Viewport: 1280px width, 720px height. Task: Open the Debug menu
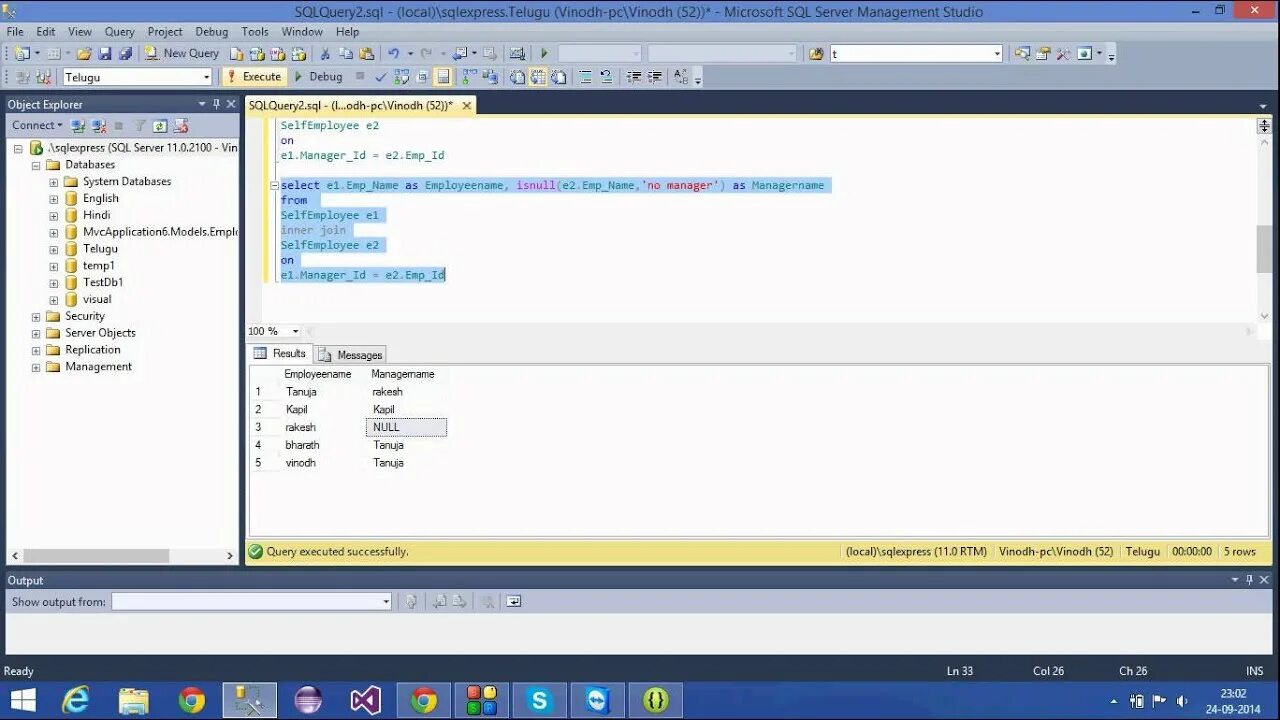coord(212,32)
